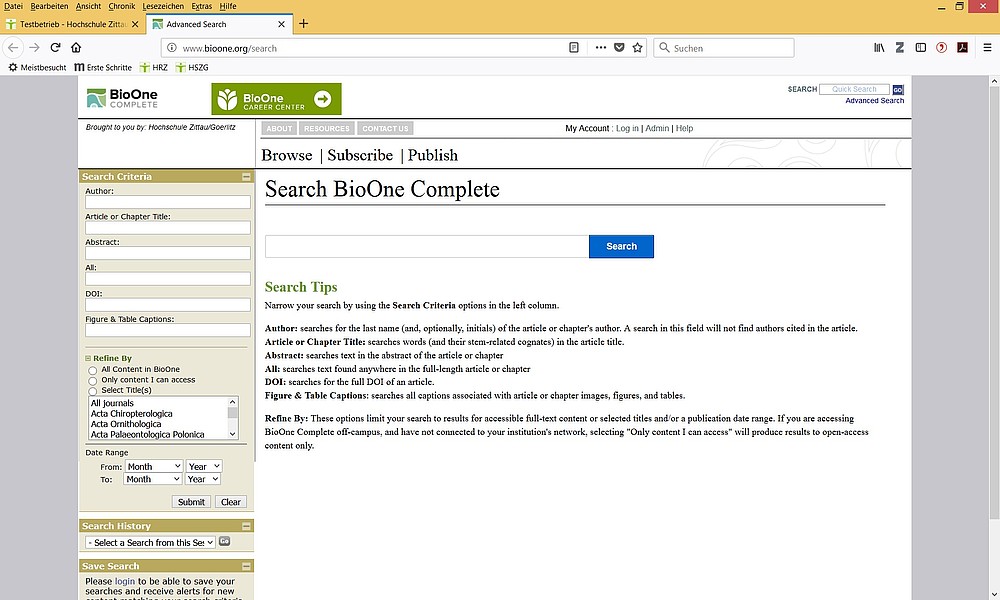This screenshot has width=1000, height=600.
Task: Click the Submit button in Search Criteria
Action: [191, 502]
